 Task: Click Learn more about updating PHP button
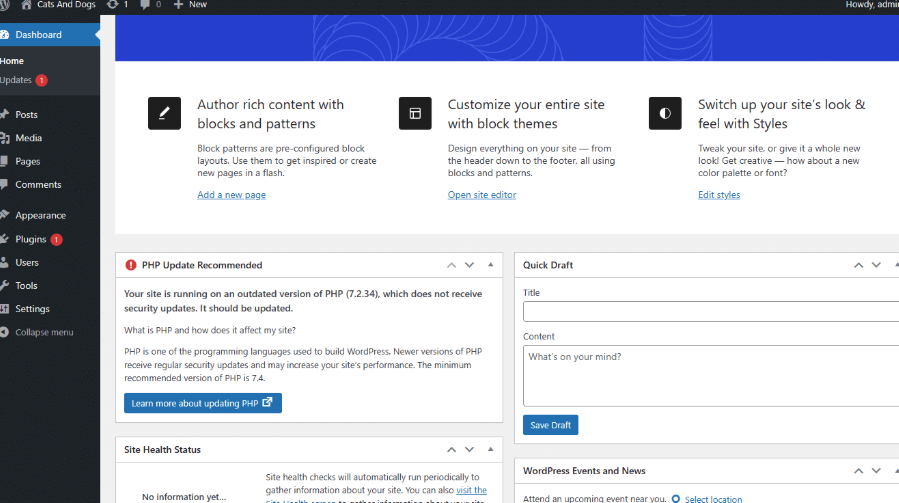tap(202, 403)
